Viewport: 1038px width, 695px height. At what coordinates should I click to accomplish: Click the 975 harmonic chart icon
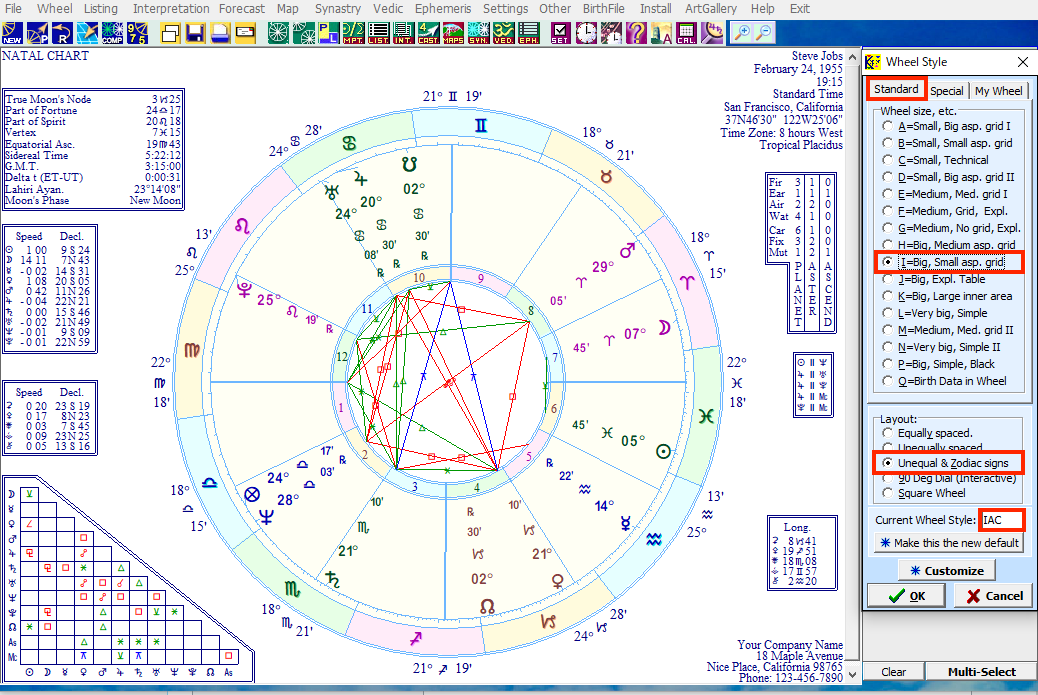(x=138, y=33)
